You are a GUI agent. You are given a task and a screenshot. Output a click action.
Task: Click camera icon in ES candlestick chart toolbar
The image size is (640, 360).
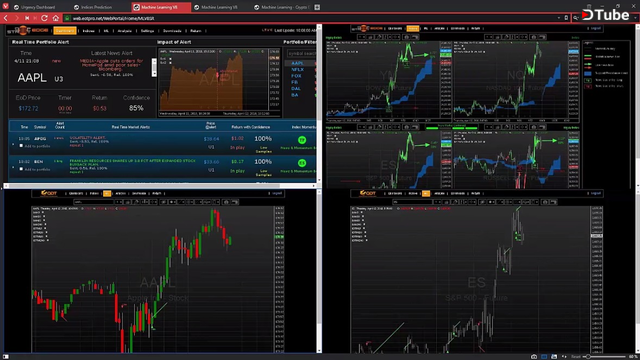545,202
